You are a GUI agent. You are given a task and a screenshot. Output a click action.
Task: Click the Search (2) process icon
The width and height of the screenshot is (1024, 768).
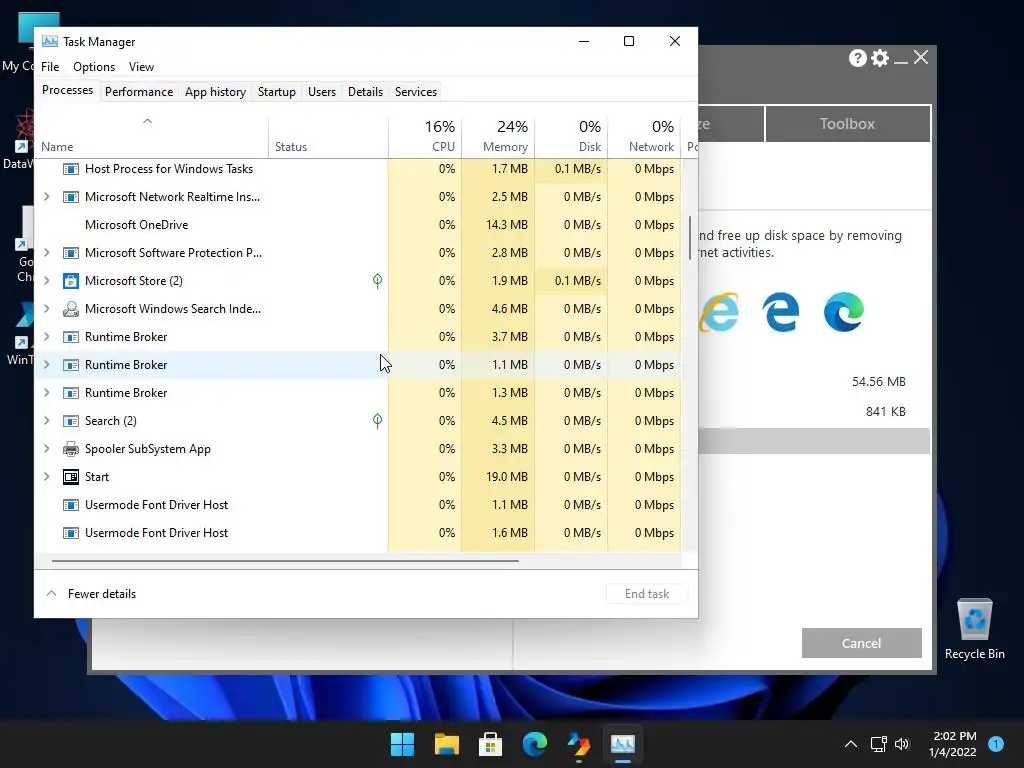[x=71, y=421]
